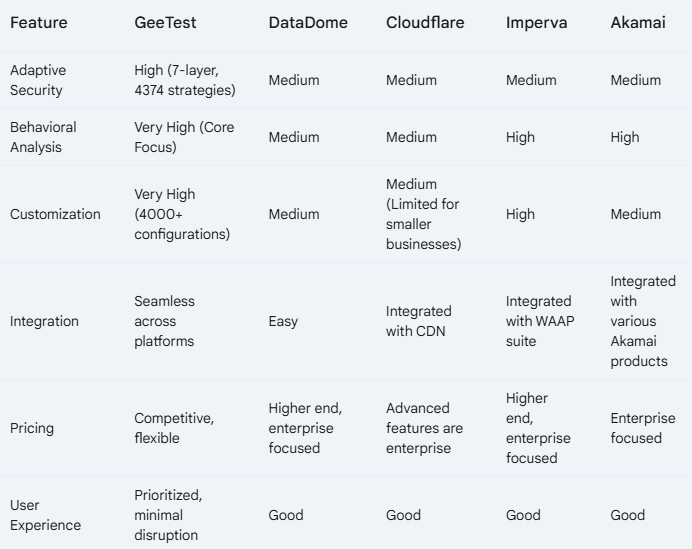
Task: Click the Feature column header
Action: (x=39, y=23)
